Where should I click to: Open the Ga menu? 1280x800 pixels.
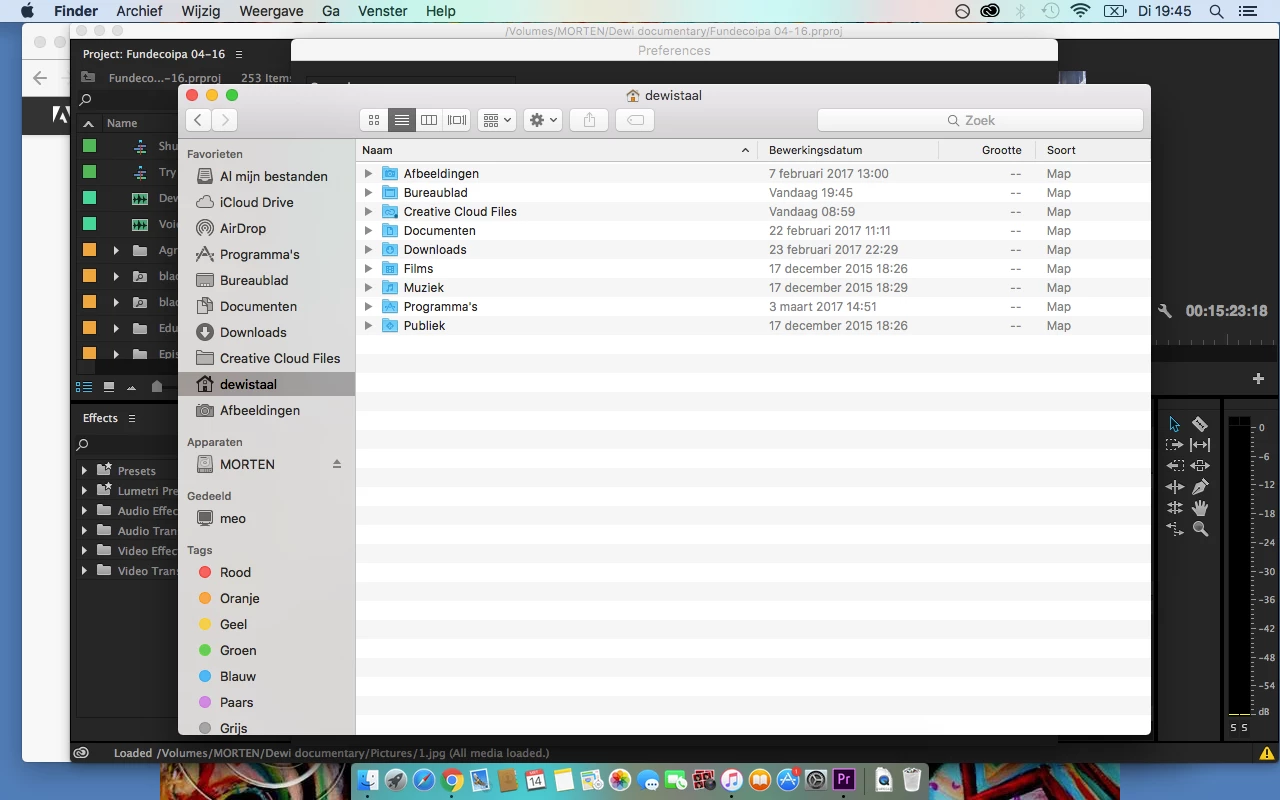[331, 11]
